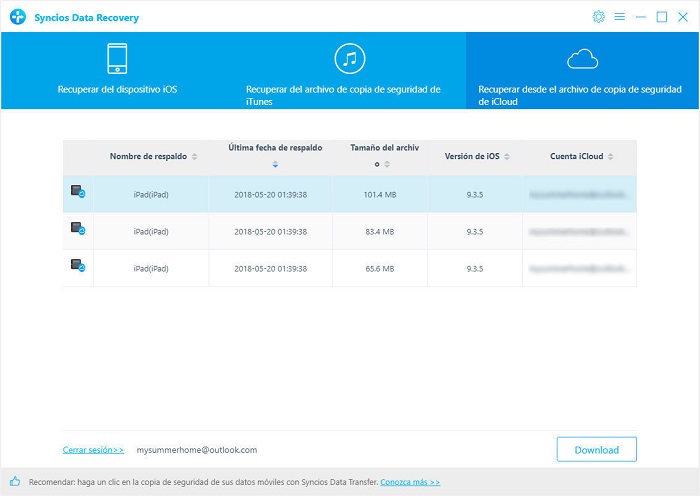Click the iOS device phone icon
Image resolution: width=700 pixels, height=496 pixels.
(117, 58)
